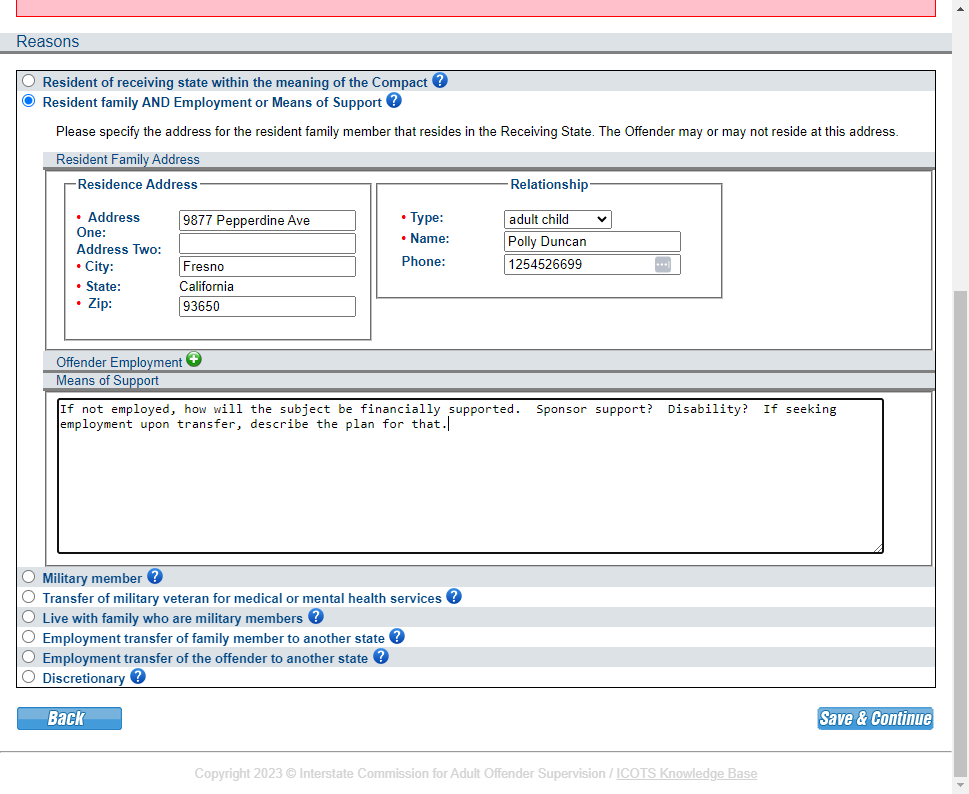Select Employment transfer of the offender radio

pyautogui.click(x=28, y=657)
